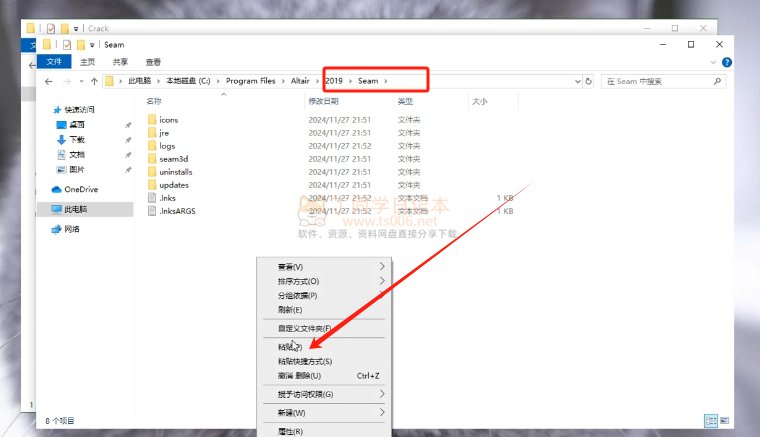Screen dimensions: 760x437
Task: Sort by 大小 column header
Action: [x=480, y=101]
